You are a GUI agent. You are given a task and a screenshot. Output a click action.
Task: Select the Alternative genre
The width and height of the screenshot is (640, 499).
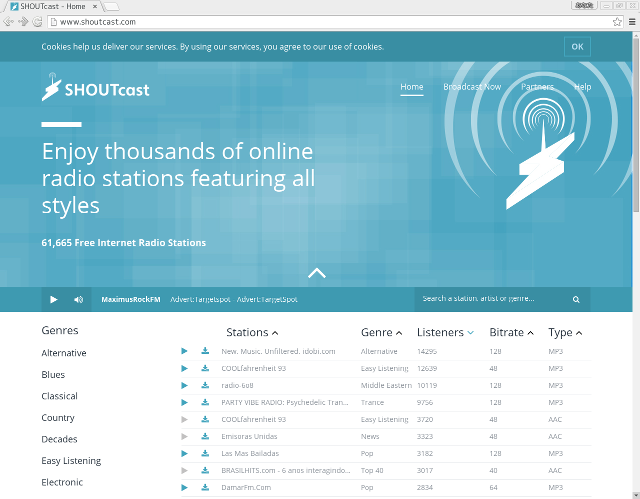(64, 353)
